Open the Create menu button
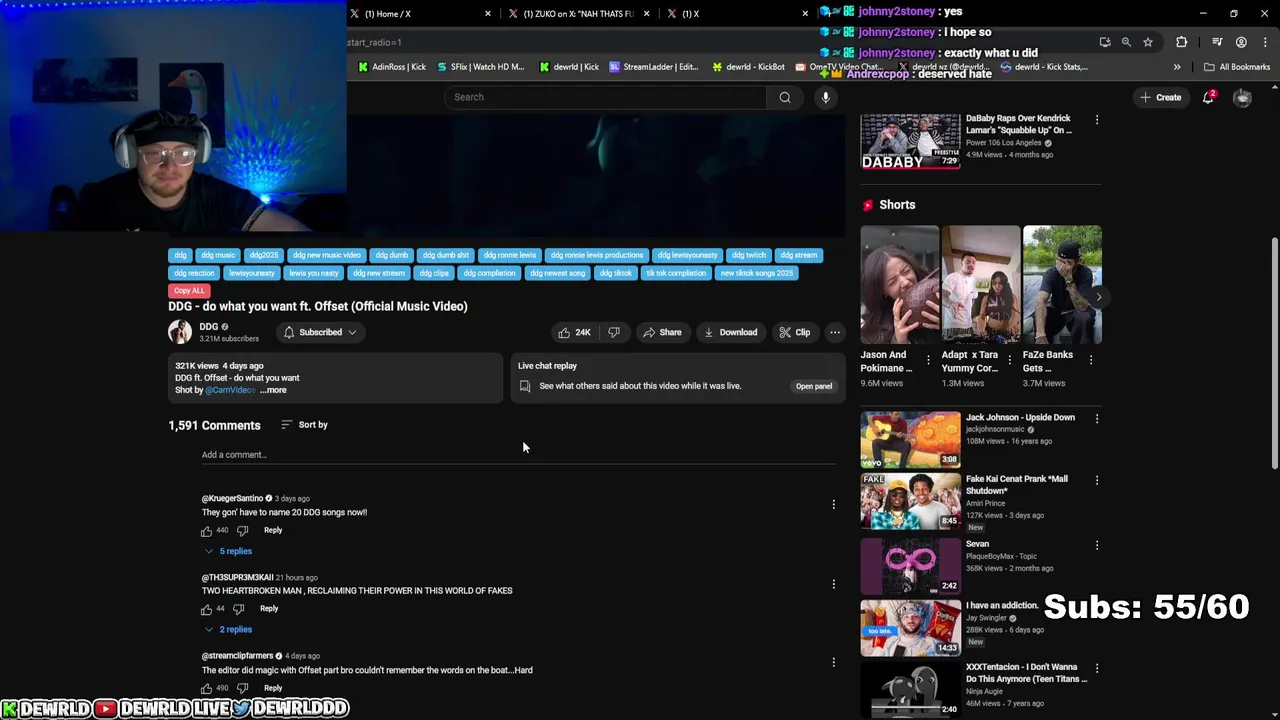Screen dimensions: 1280x720 pos(1160,97)
